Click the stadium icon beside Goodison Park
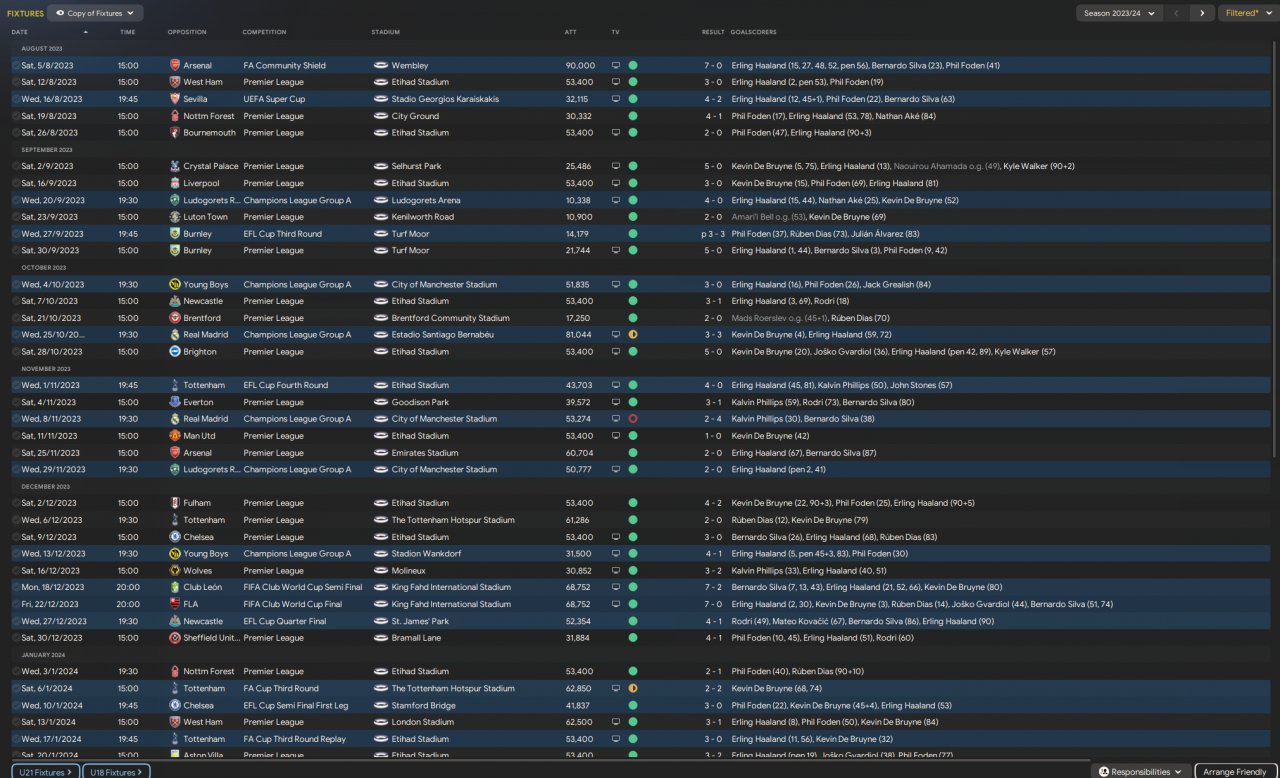1280x778 pixels. pos(380,402)
